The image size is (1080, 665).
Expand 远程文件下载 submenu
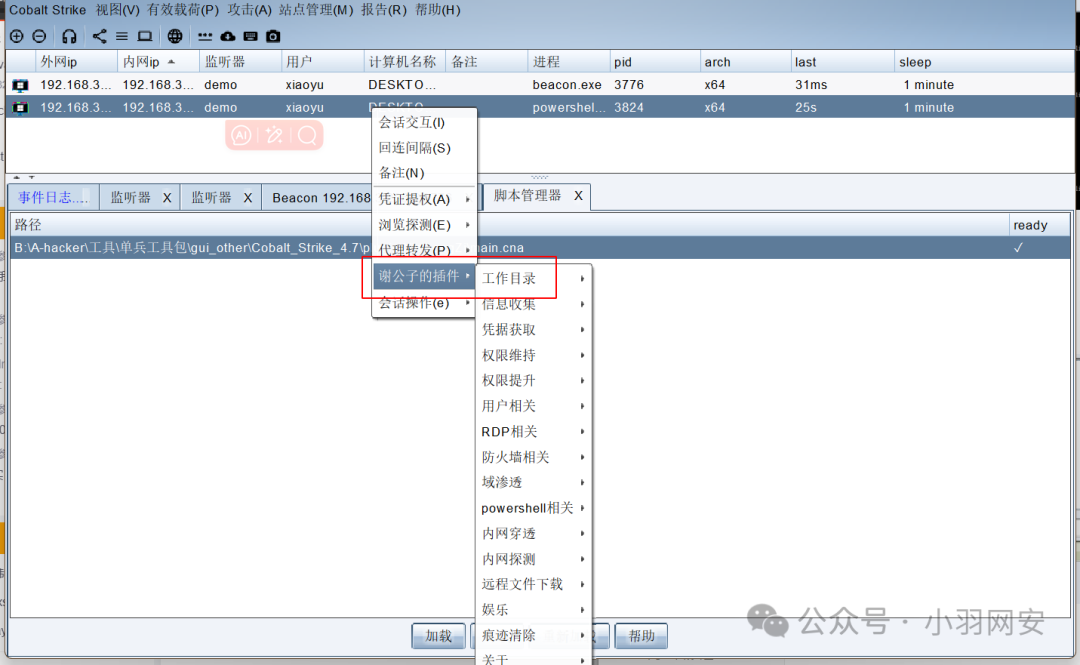tap(534, 584)
